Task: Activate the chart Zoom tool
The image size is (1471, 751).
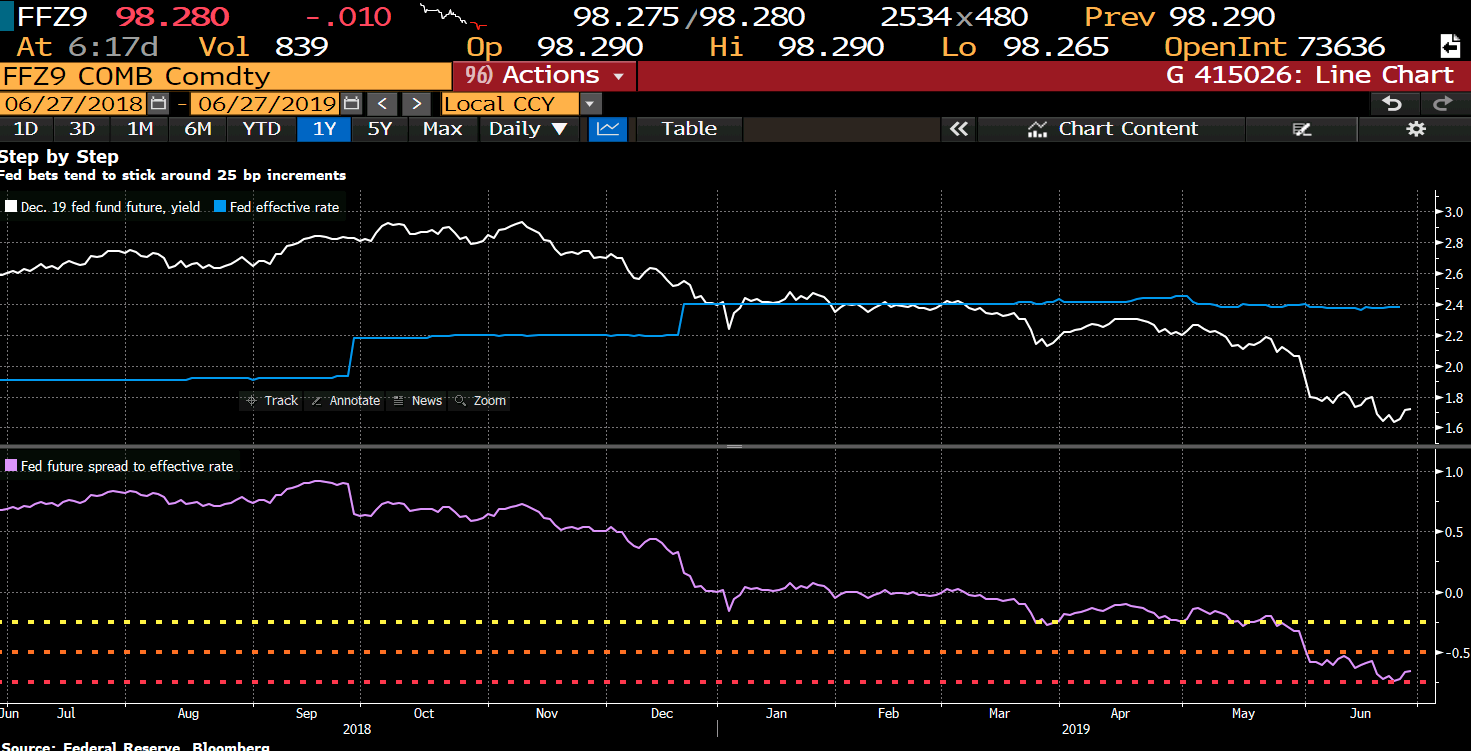Action: (x=481, y=400)
